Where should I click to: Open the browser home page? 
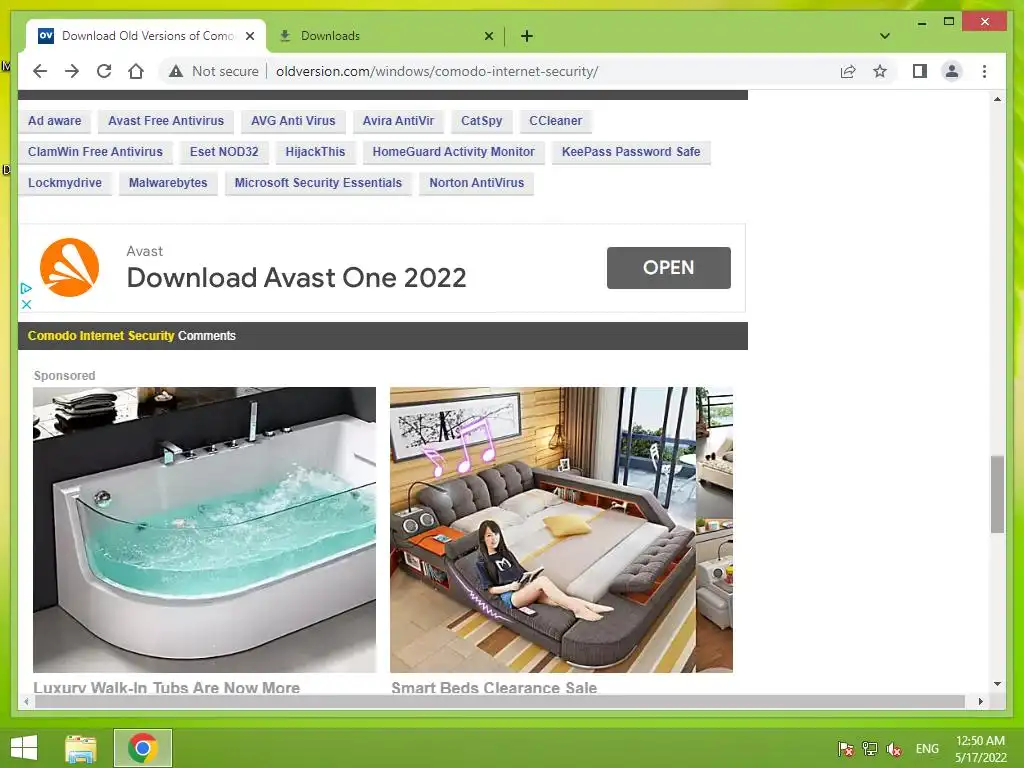point(136,71)
